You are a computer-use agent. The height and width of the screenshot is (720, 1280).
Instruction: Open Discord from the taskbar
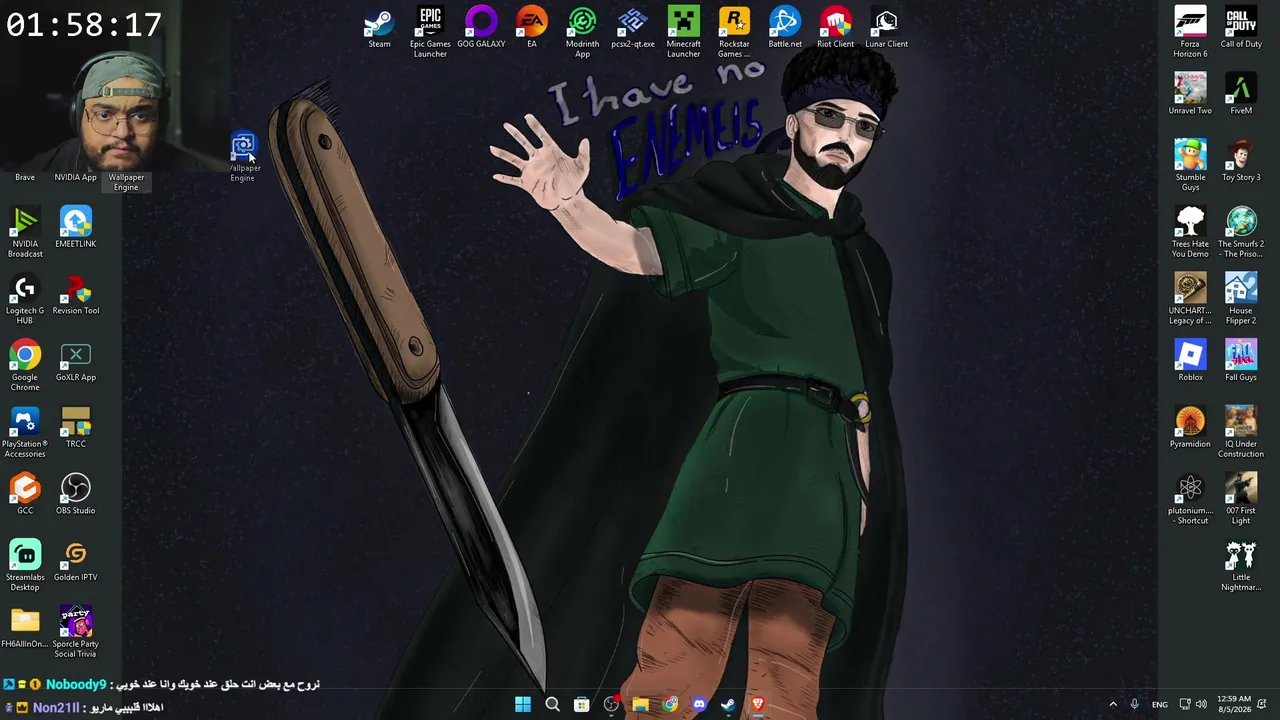(699, 705)
